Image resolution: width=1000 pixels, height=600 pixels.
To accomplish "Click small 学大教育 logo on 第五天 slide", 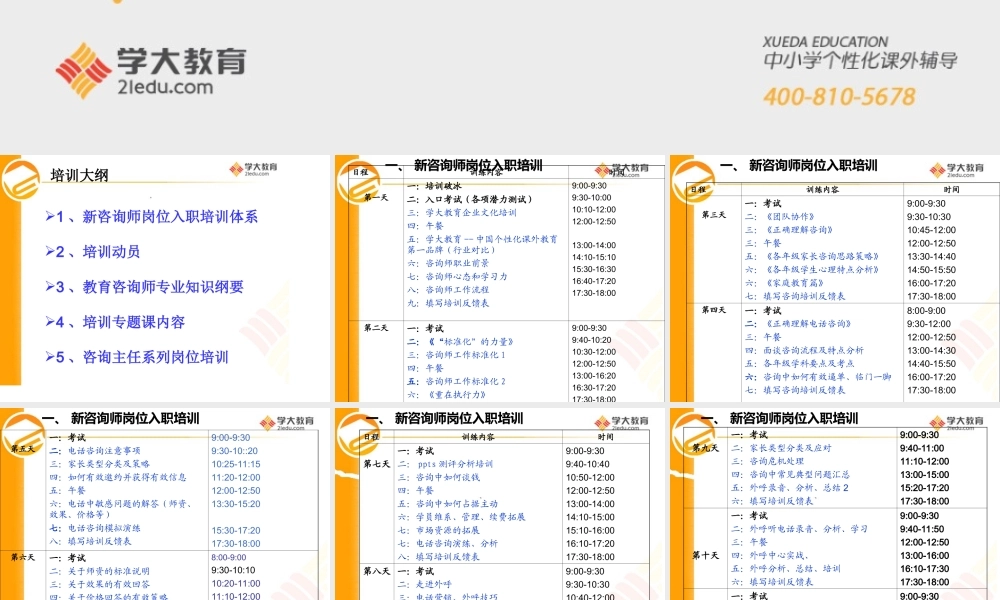I will pos(287,423).
